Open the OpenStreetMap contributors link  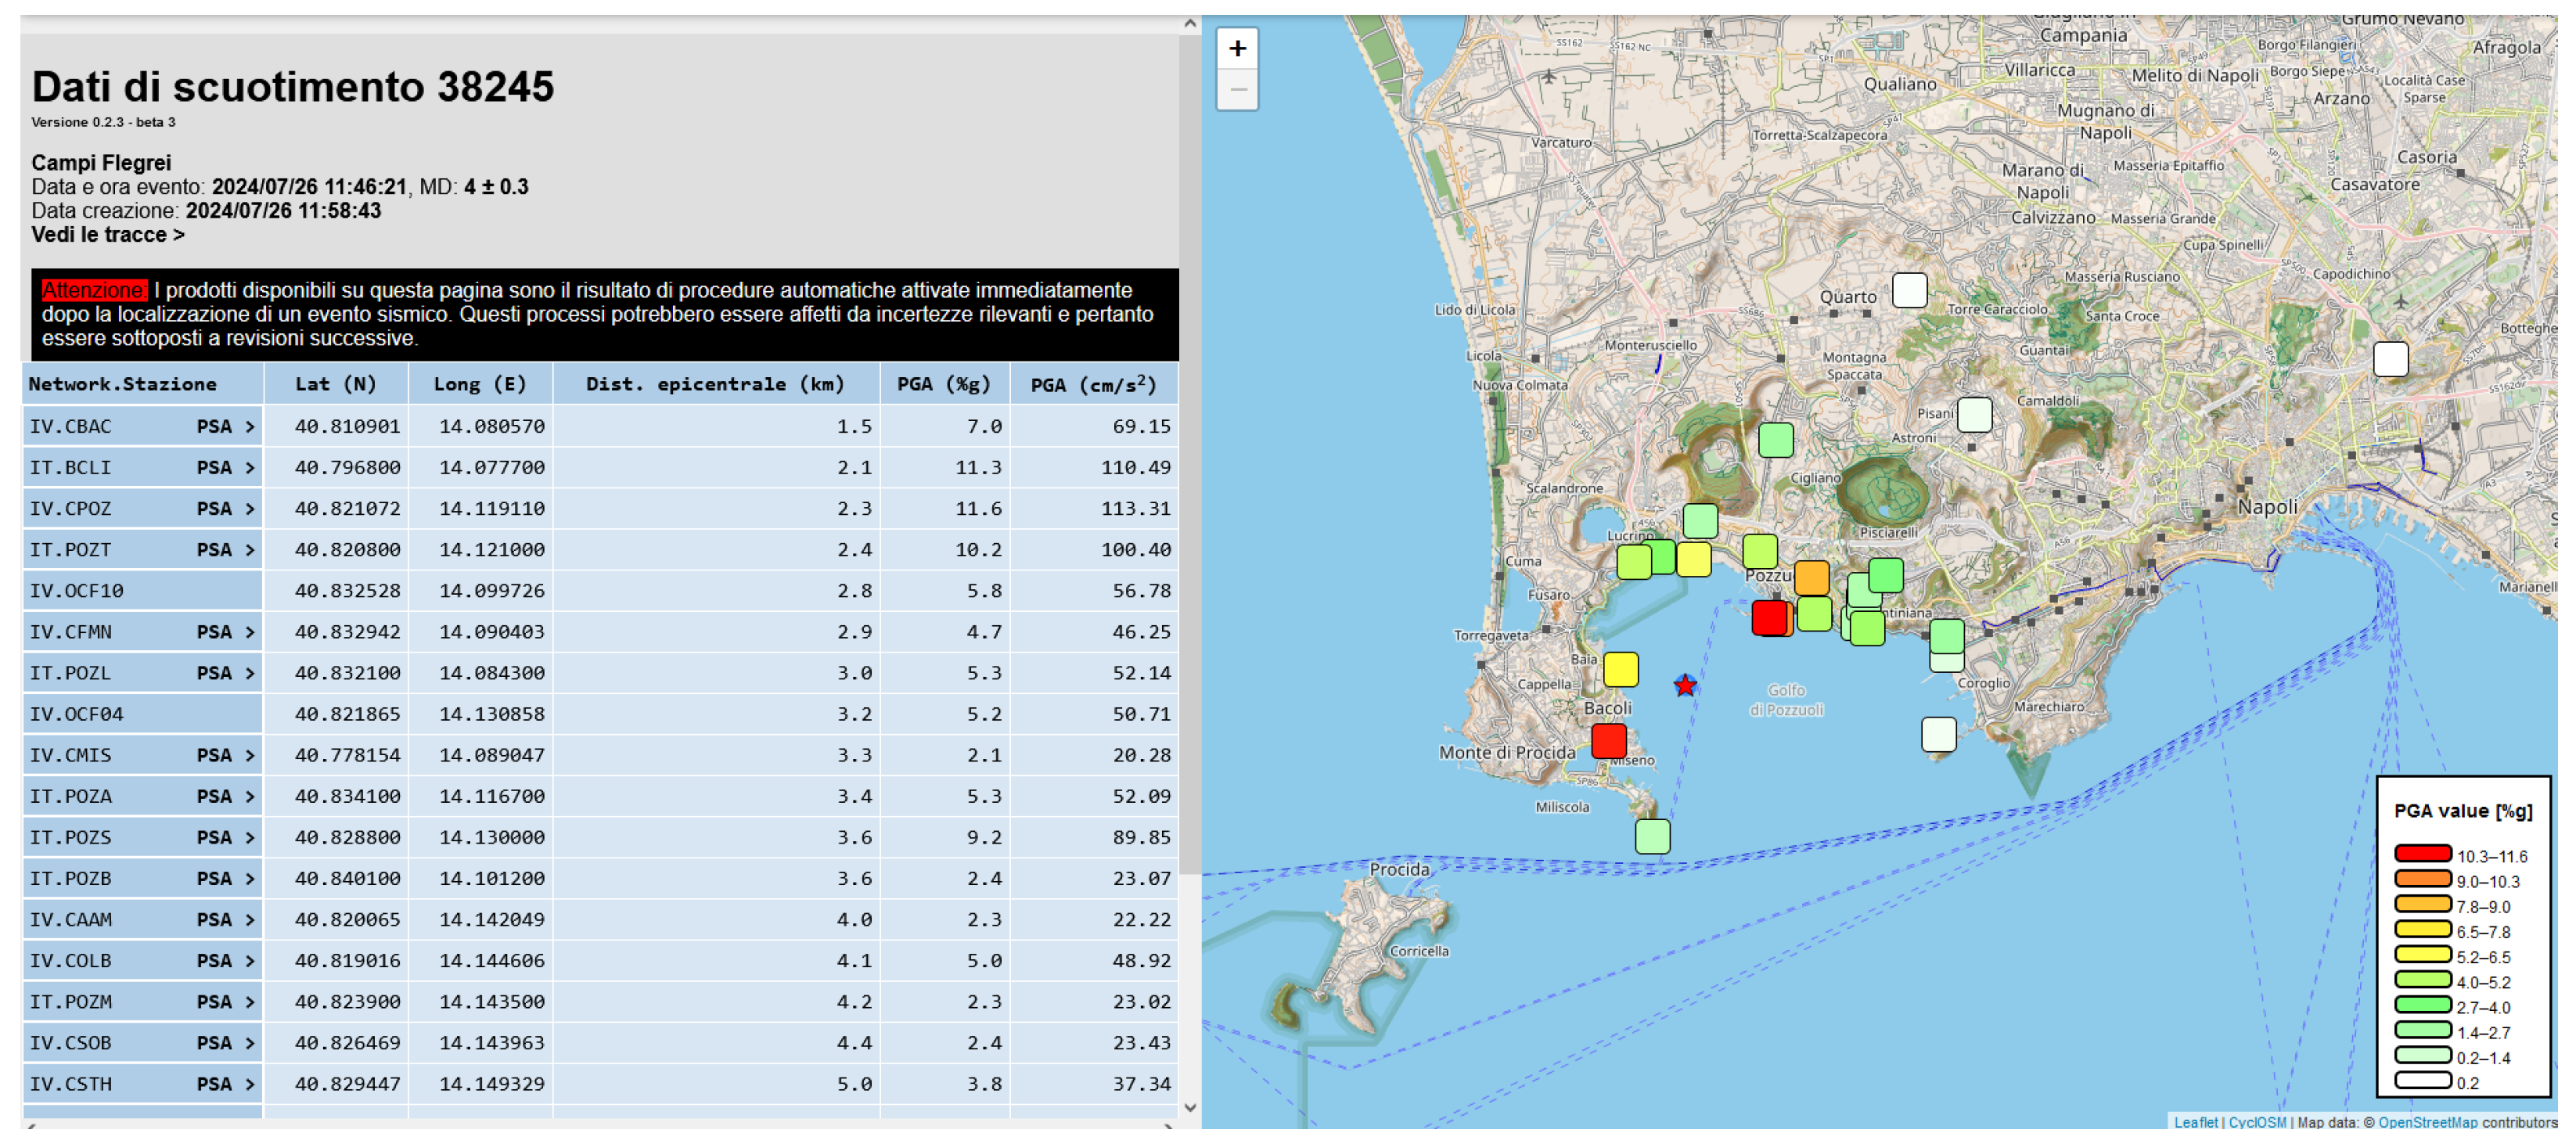2427,1122
